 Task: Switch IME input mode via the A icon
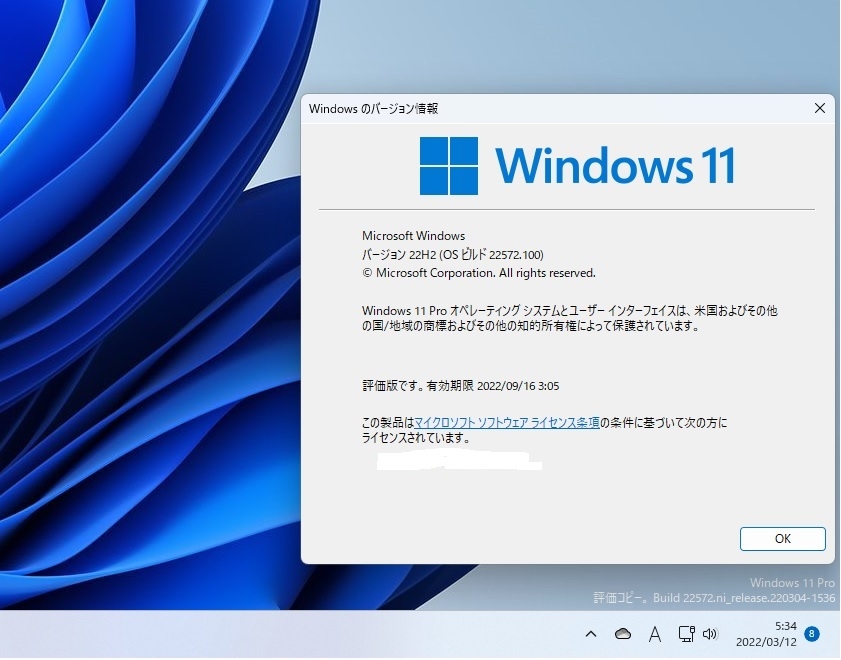click(x=654, y=634)
